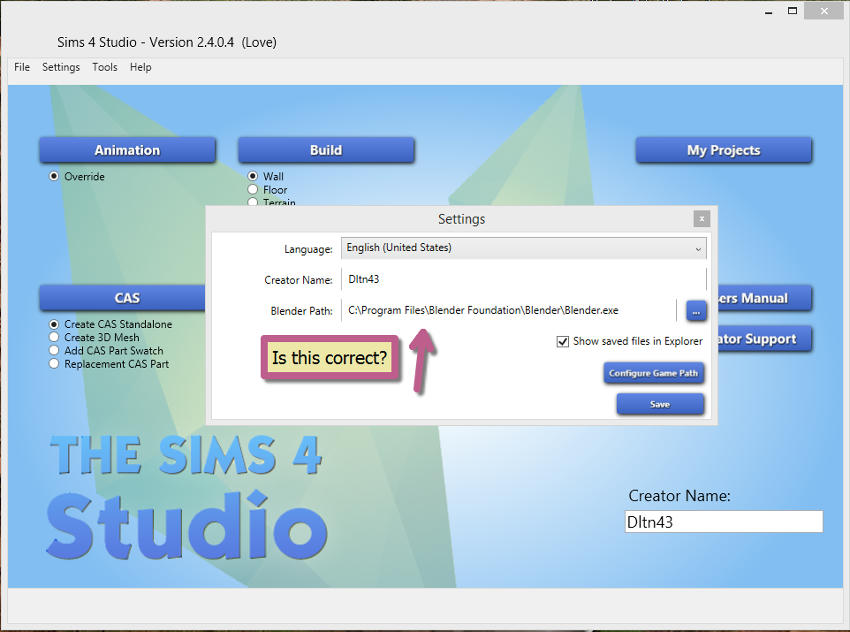
Task: Click Configure Game Path button
Action: 653,373
